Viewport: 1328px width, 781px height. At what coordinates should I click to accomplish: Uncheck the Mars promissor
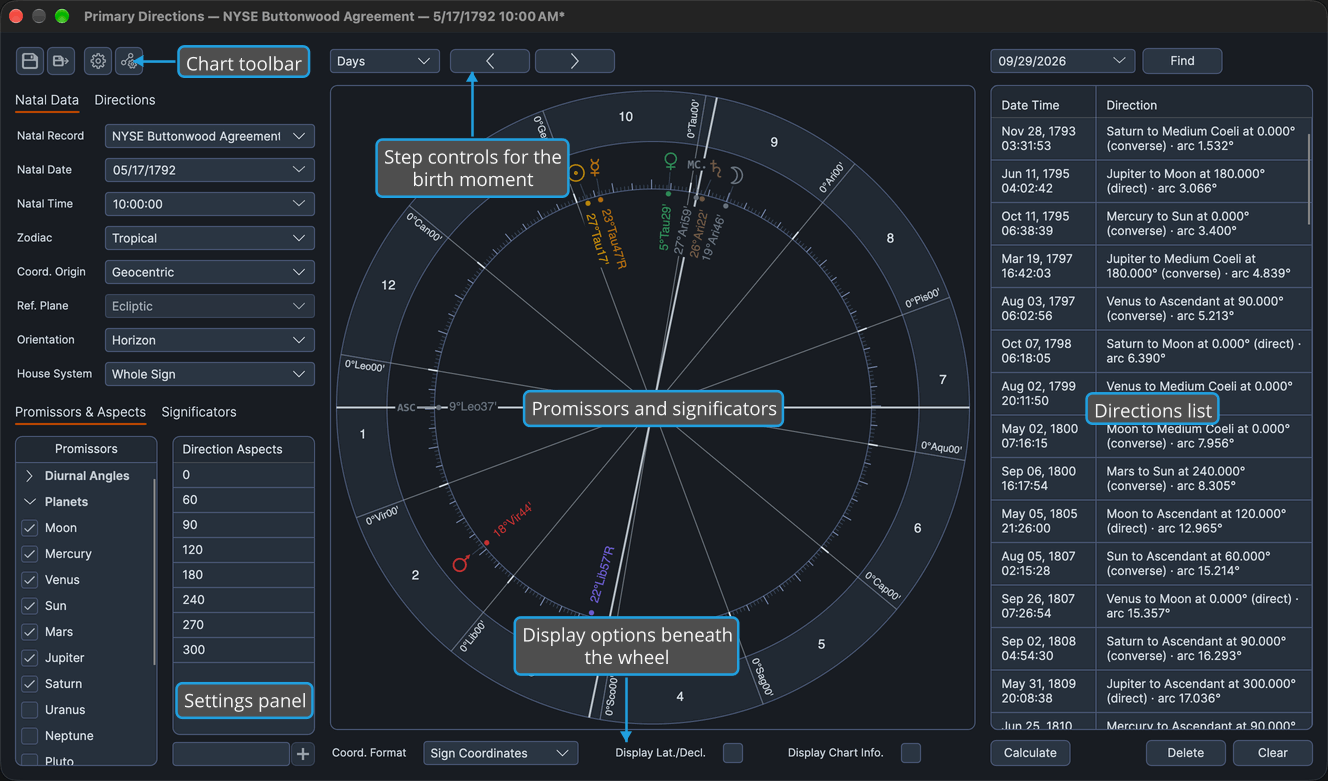[x=30, y=632]
